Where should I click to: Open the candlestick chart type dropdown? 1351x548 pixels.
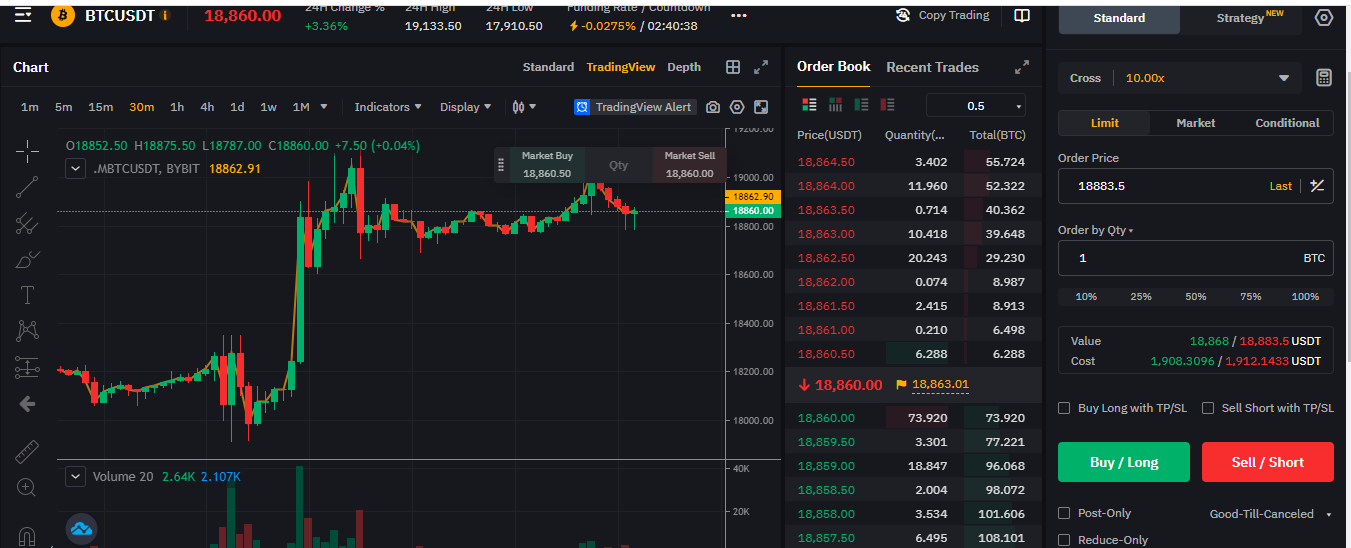point(524,107)
